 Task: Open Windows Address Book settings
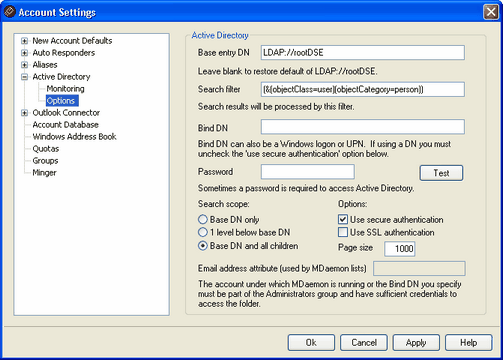click(x=74, y=137)
